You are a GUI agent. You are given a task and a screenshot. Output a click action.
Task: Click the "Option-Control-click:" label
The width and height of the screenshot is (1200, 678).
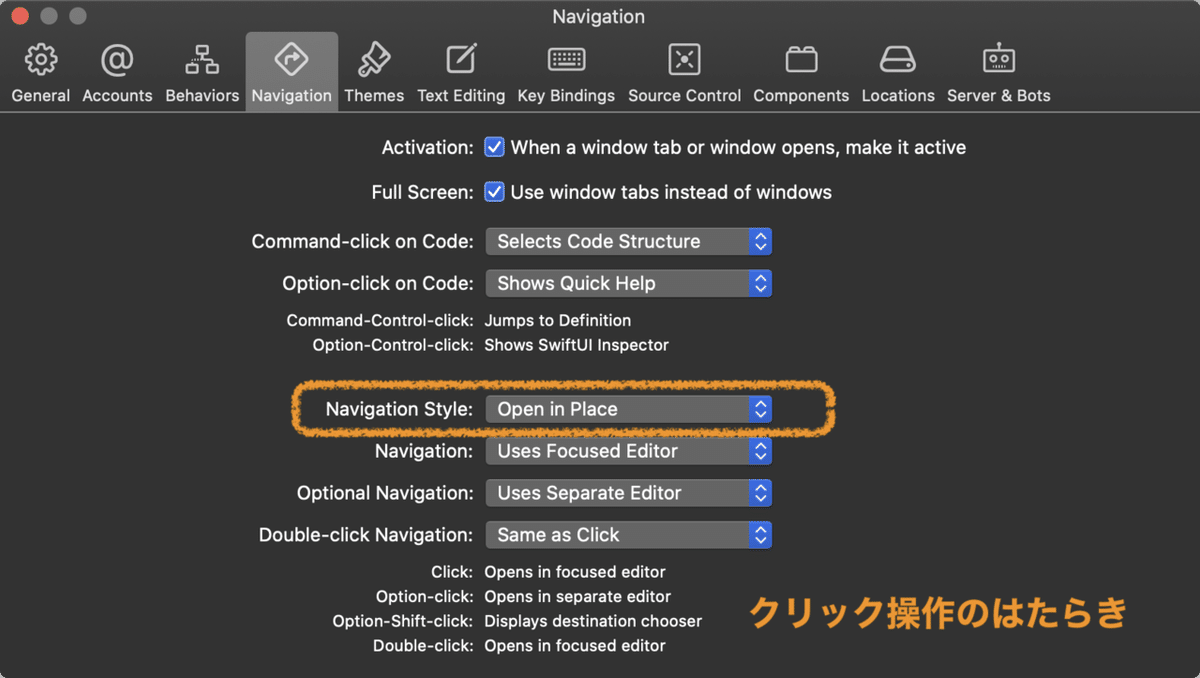pos(393,345)
